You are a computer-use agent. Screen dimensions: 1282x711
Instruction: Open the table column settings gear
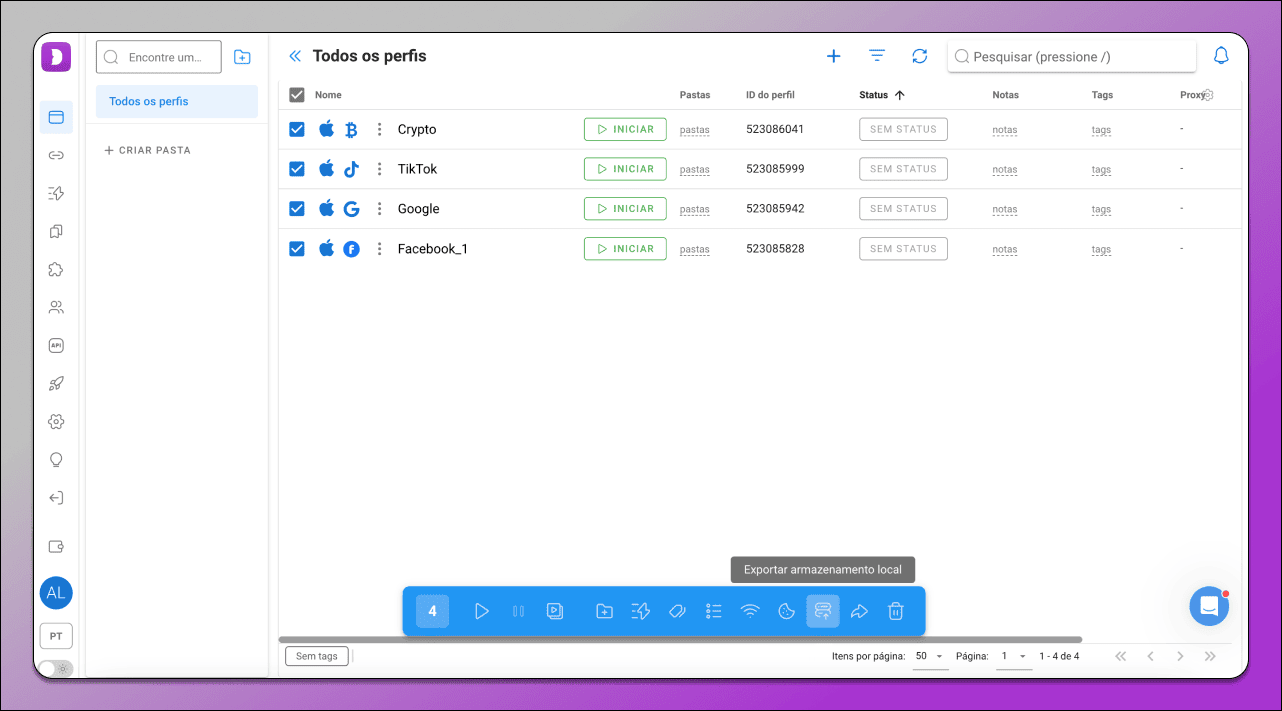pos(1208,95)
